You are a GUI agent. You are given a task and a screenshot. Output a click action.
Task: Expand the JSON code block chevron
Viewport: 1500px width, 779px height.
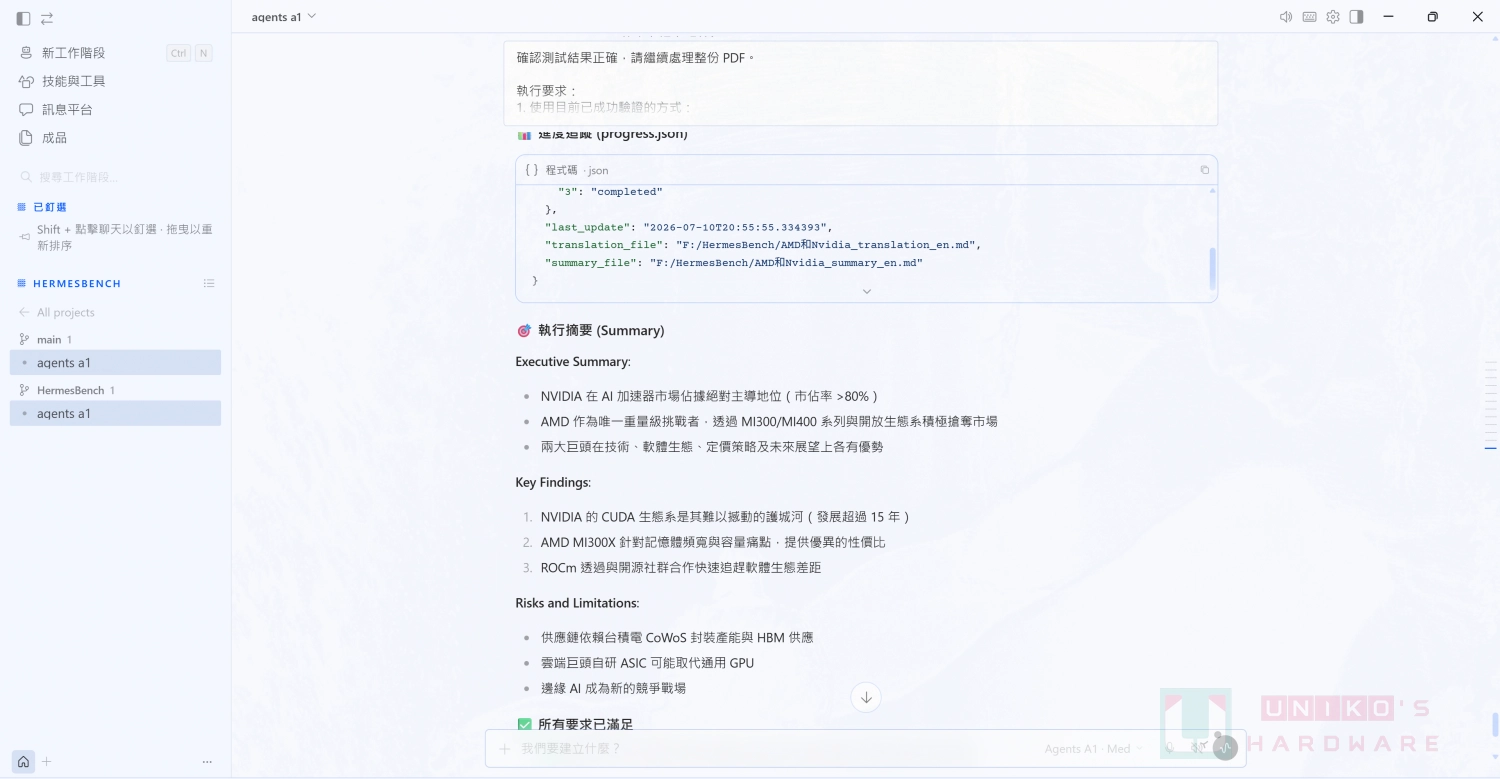[x=866, y=292]
